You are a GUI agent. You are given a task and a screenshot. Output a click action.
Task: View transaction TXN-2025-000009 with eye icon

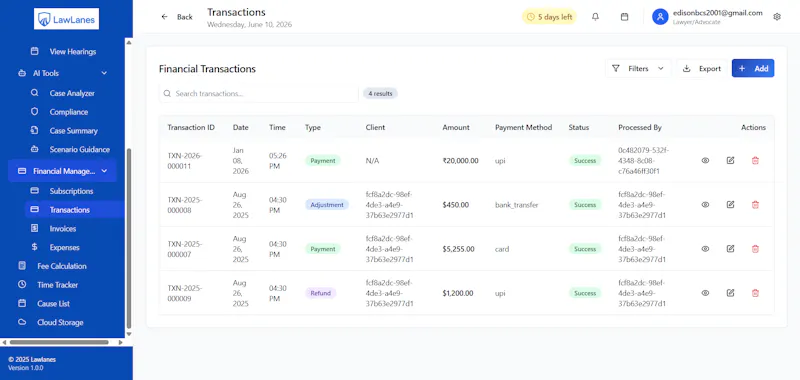(x=705, y=293)
